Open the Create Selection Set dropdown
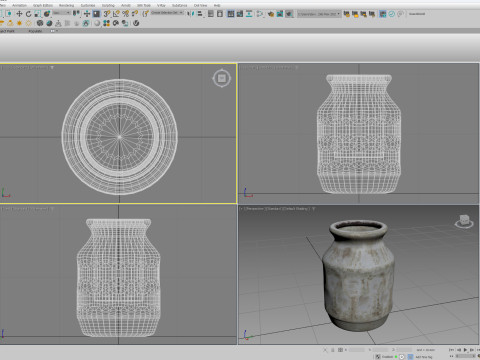 pyautogui.click(x=167, y=13)
